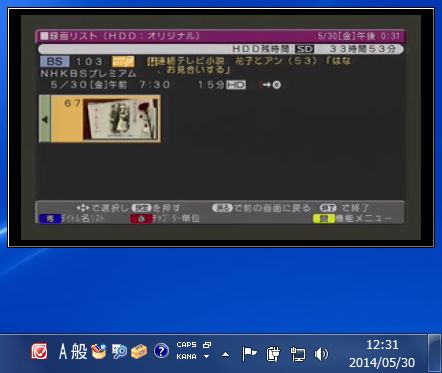Toggle the CAPS indicator on the language bar
This screenshot has height=373, width=442.
pyautogui.click(x=186, y=345)
